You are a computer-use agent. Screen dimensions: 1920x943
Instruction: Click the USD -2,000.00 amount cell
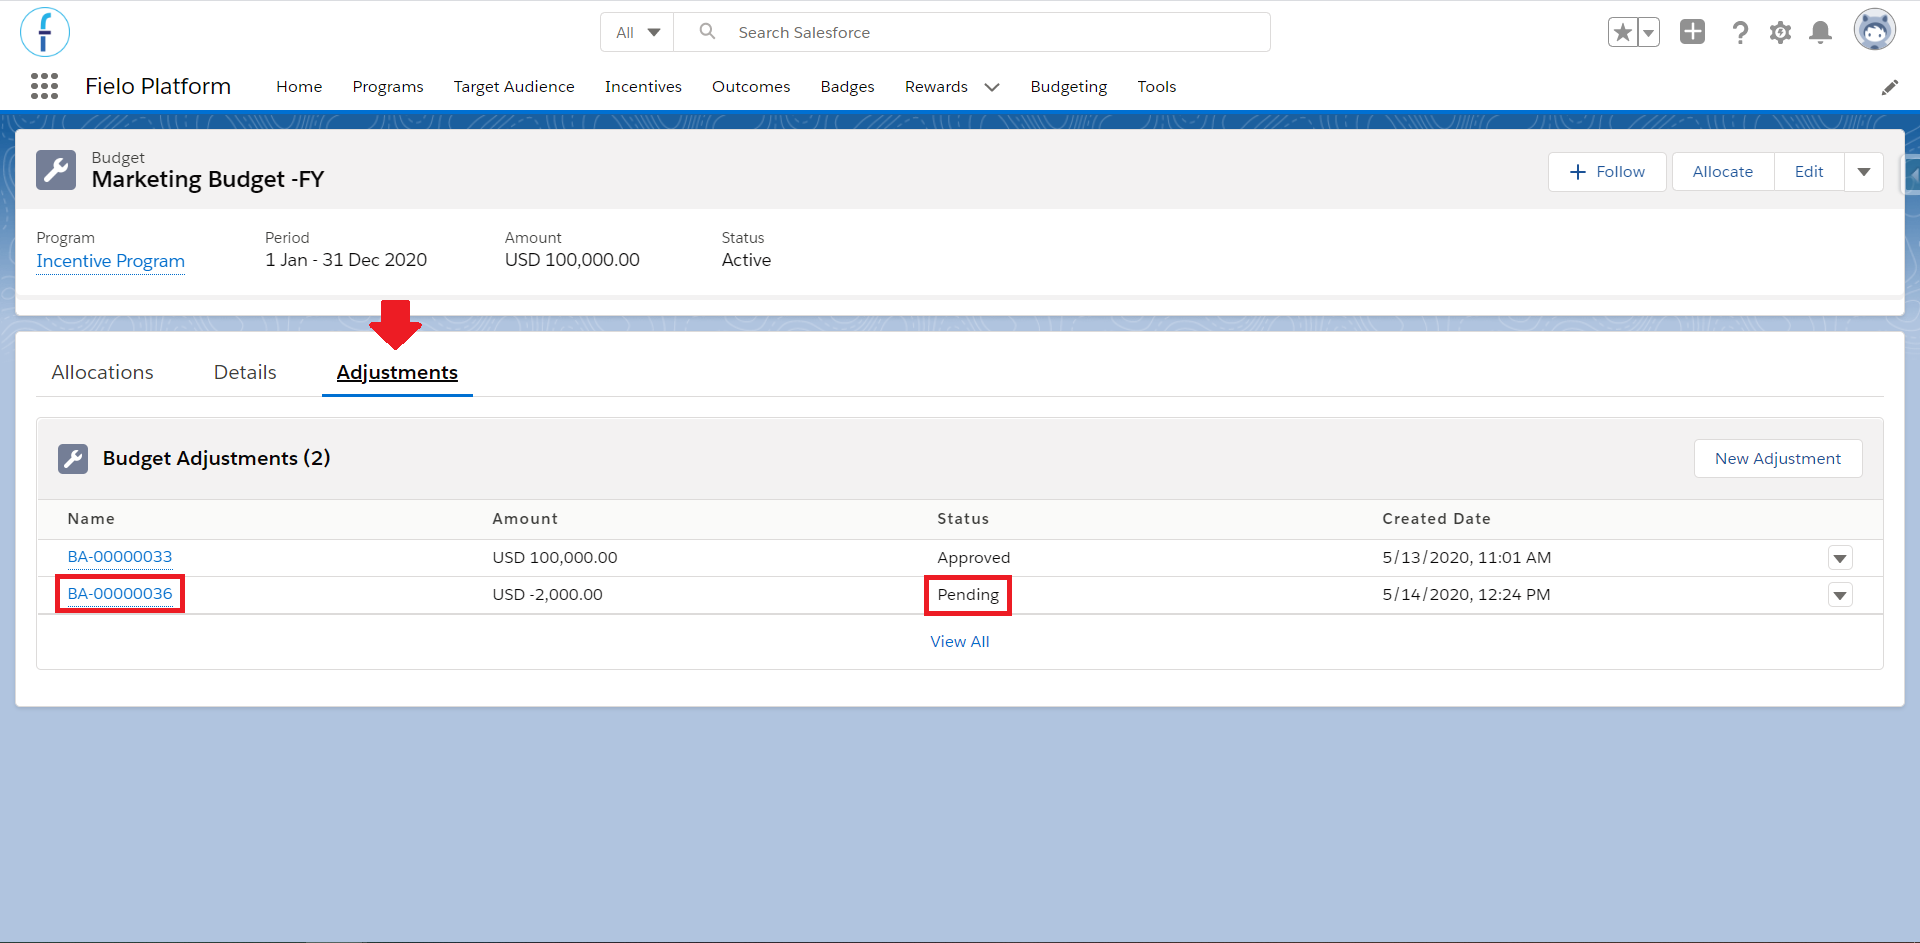pos(547,595)
